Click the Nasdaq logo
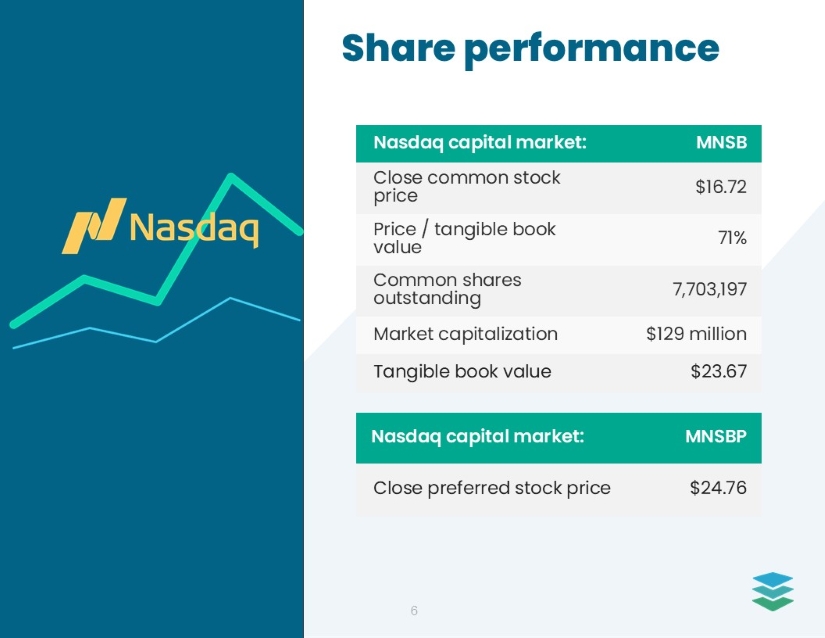This screenshot has height=638, width=825. click(x=160, y=226)
